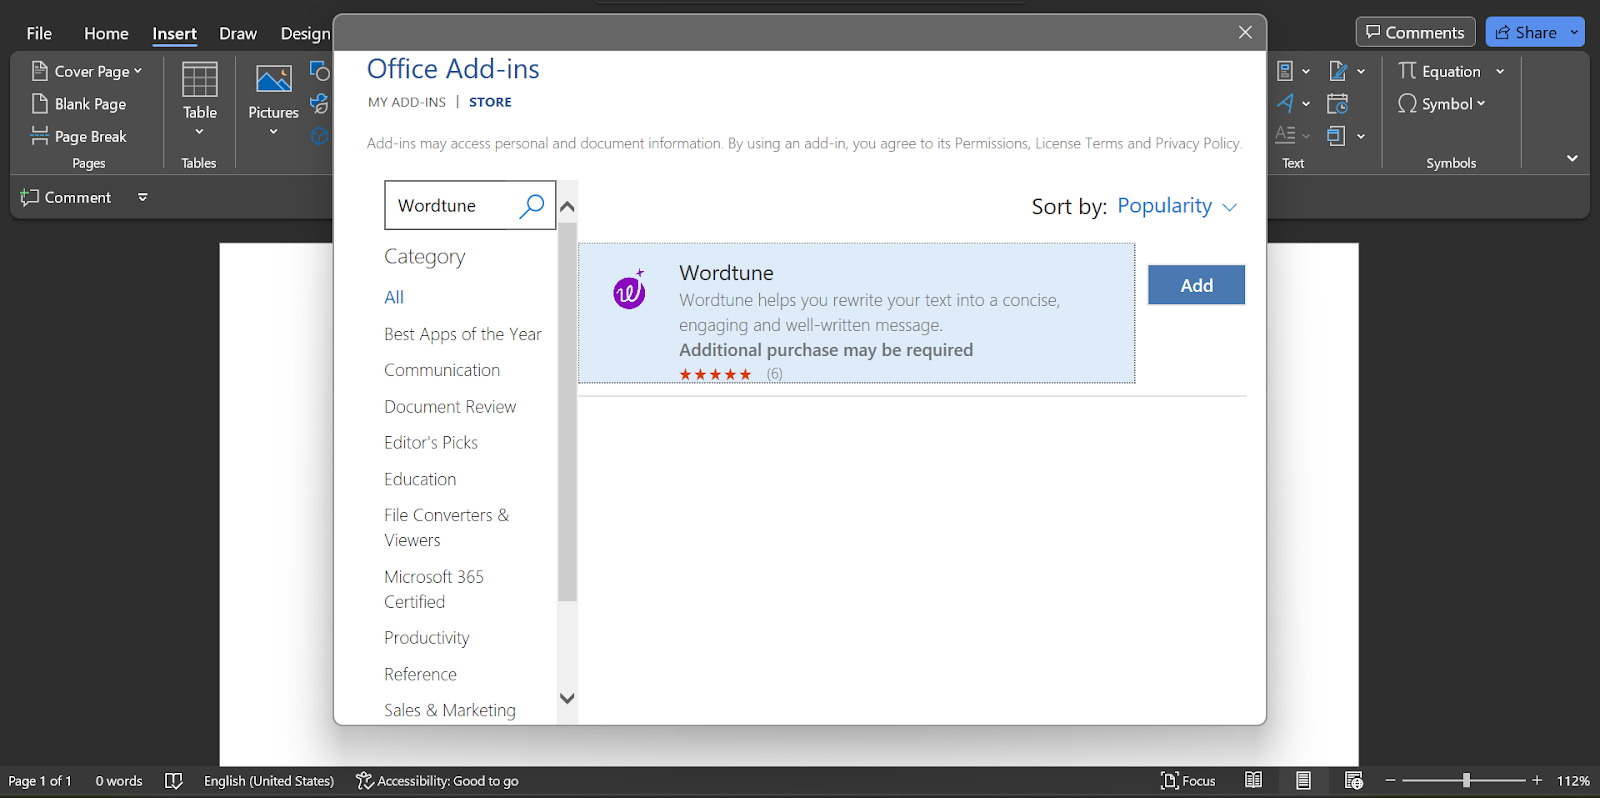Screen dimensions: 1600x798
Task: Choose the Communication category
Action: pos(442,370)
